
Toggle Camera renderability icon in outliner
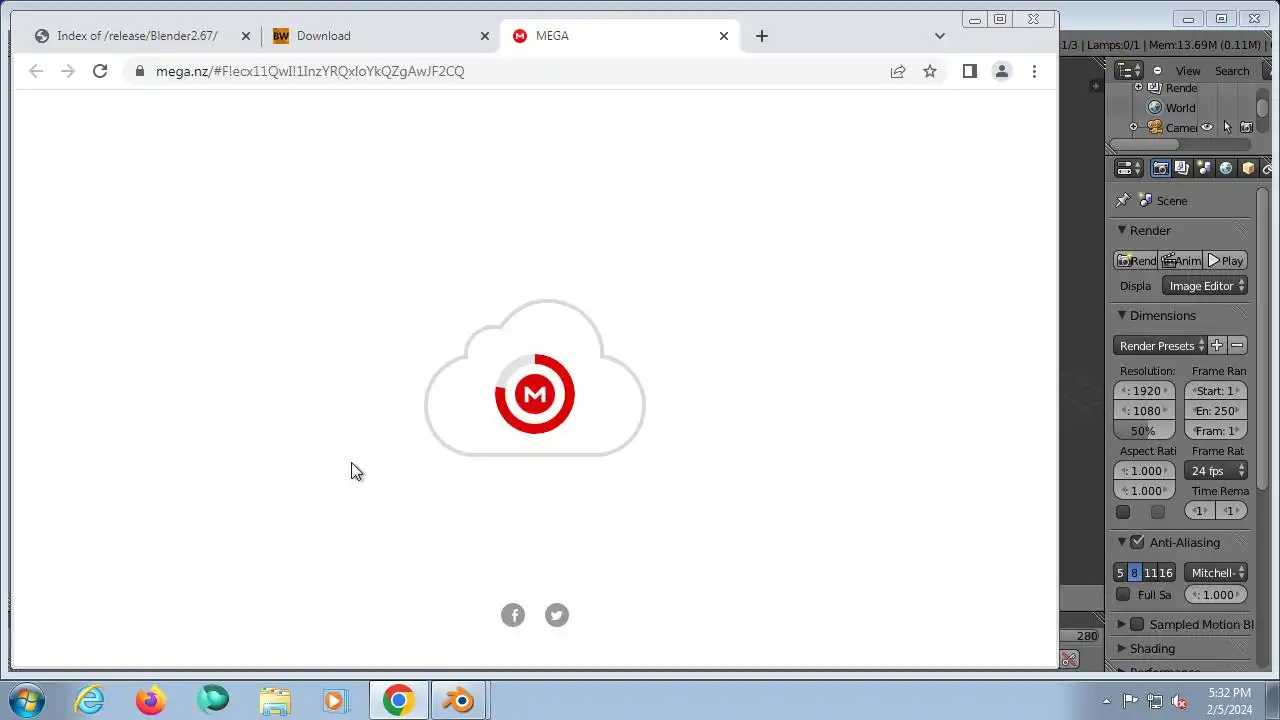[x=1246, y=127]
